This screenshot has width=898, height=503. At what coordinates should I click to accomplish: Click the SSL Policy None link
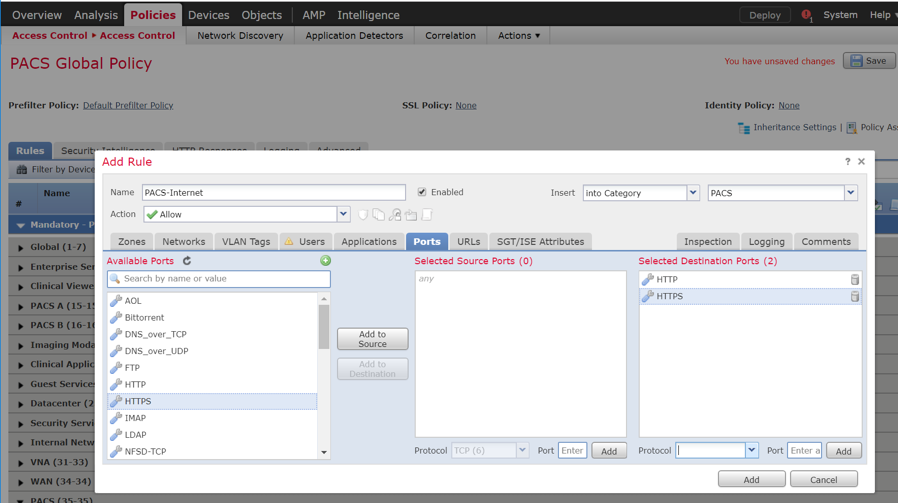point(466,105)
